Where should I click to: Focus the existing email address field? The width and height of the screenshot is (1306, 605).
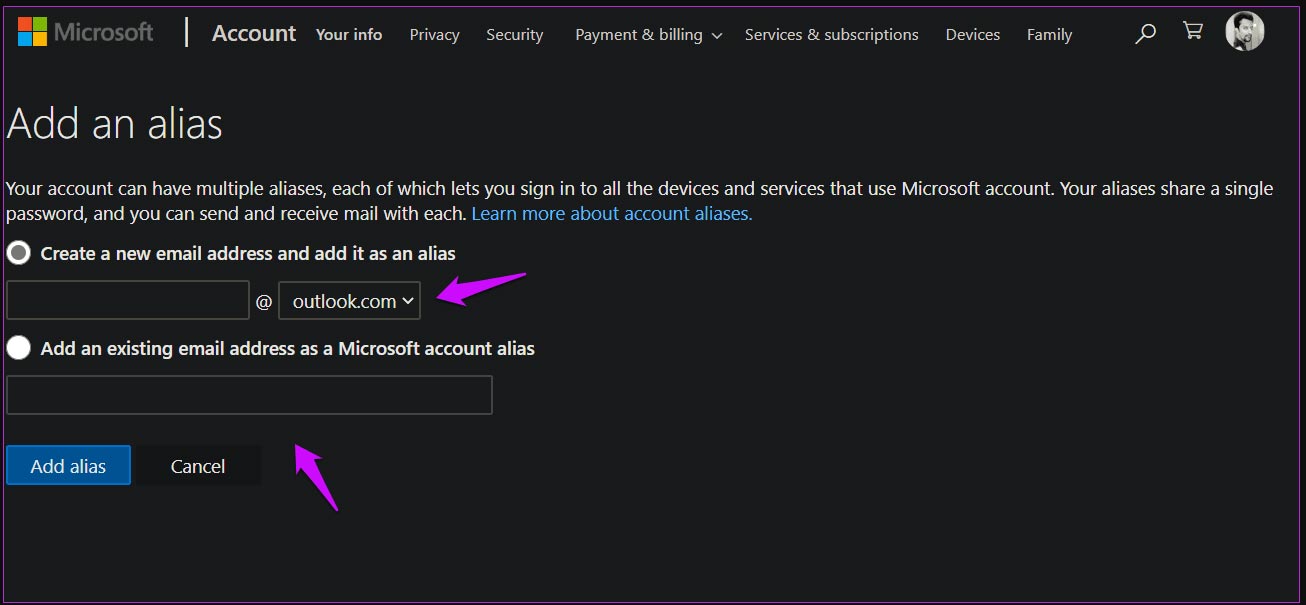(249, 395)
